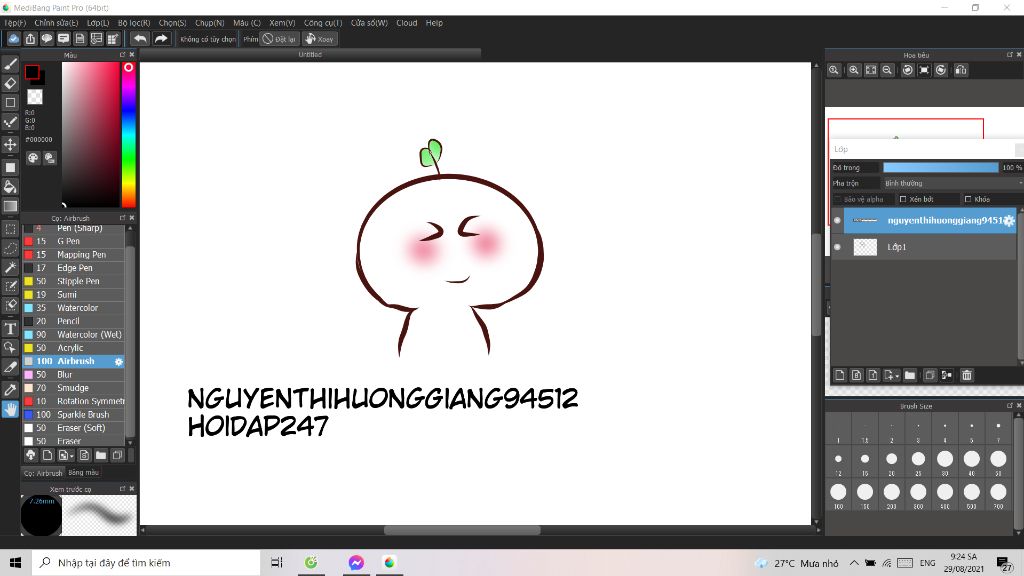Screen dimensions: 1024x576
Task: Open Messenger from the taskbar
Action: click(356, 562)
